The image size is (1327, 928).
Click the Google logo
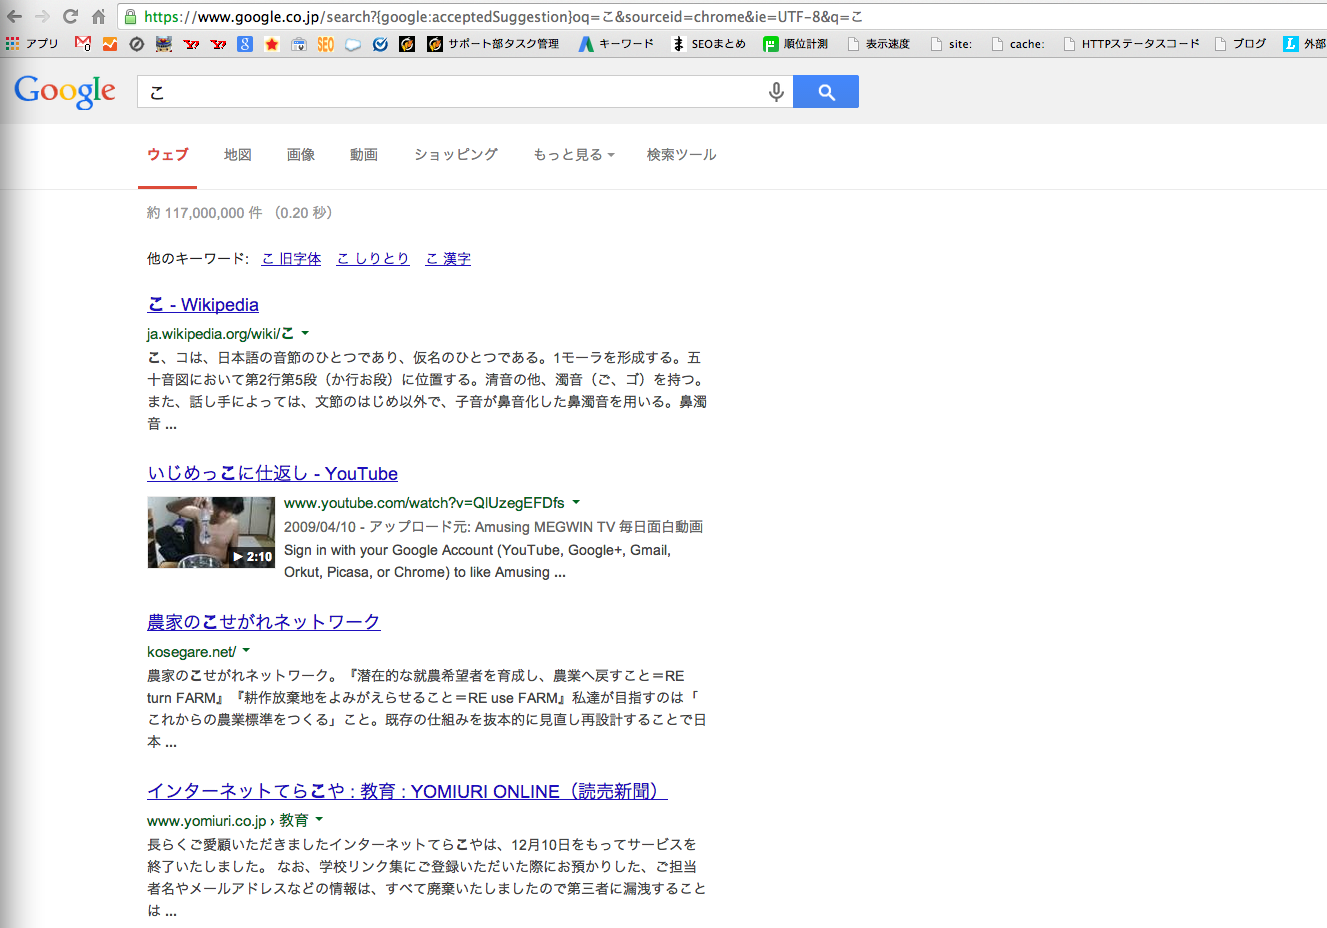tap(65, 92)
